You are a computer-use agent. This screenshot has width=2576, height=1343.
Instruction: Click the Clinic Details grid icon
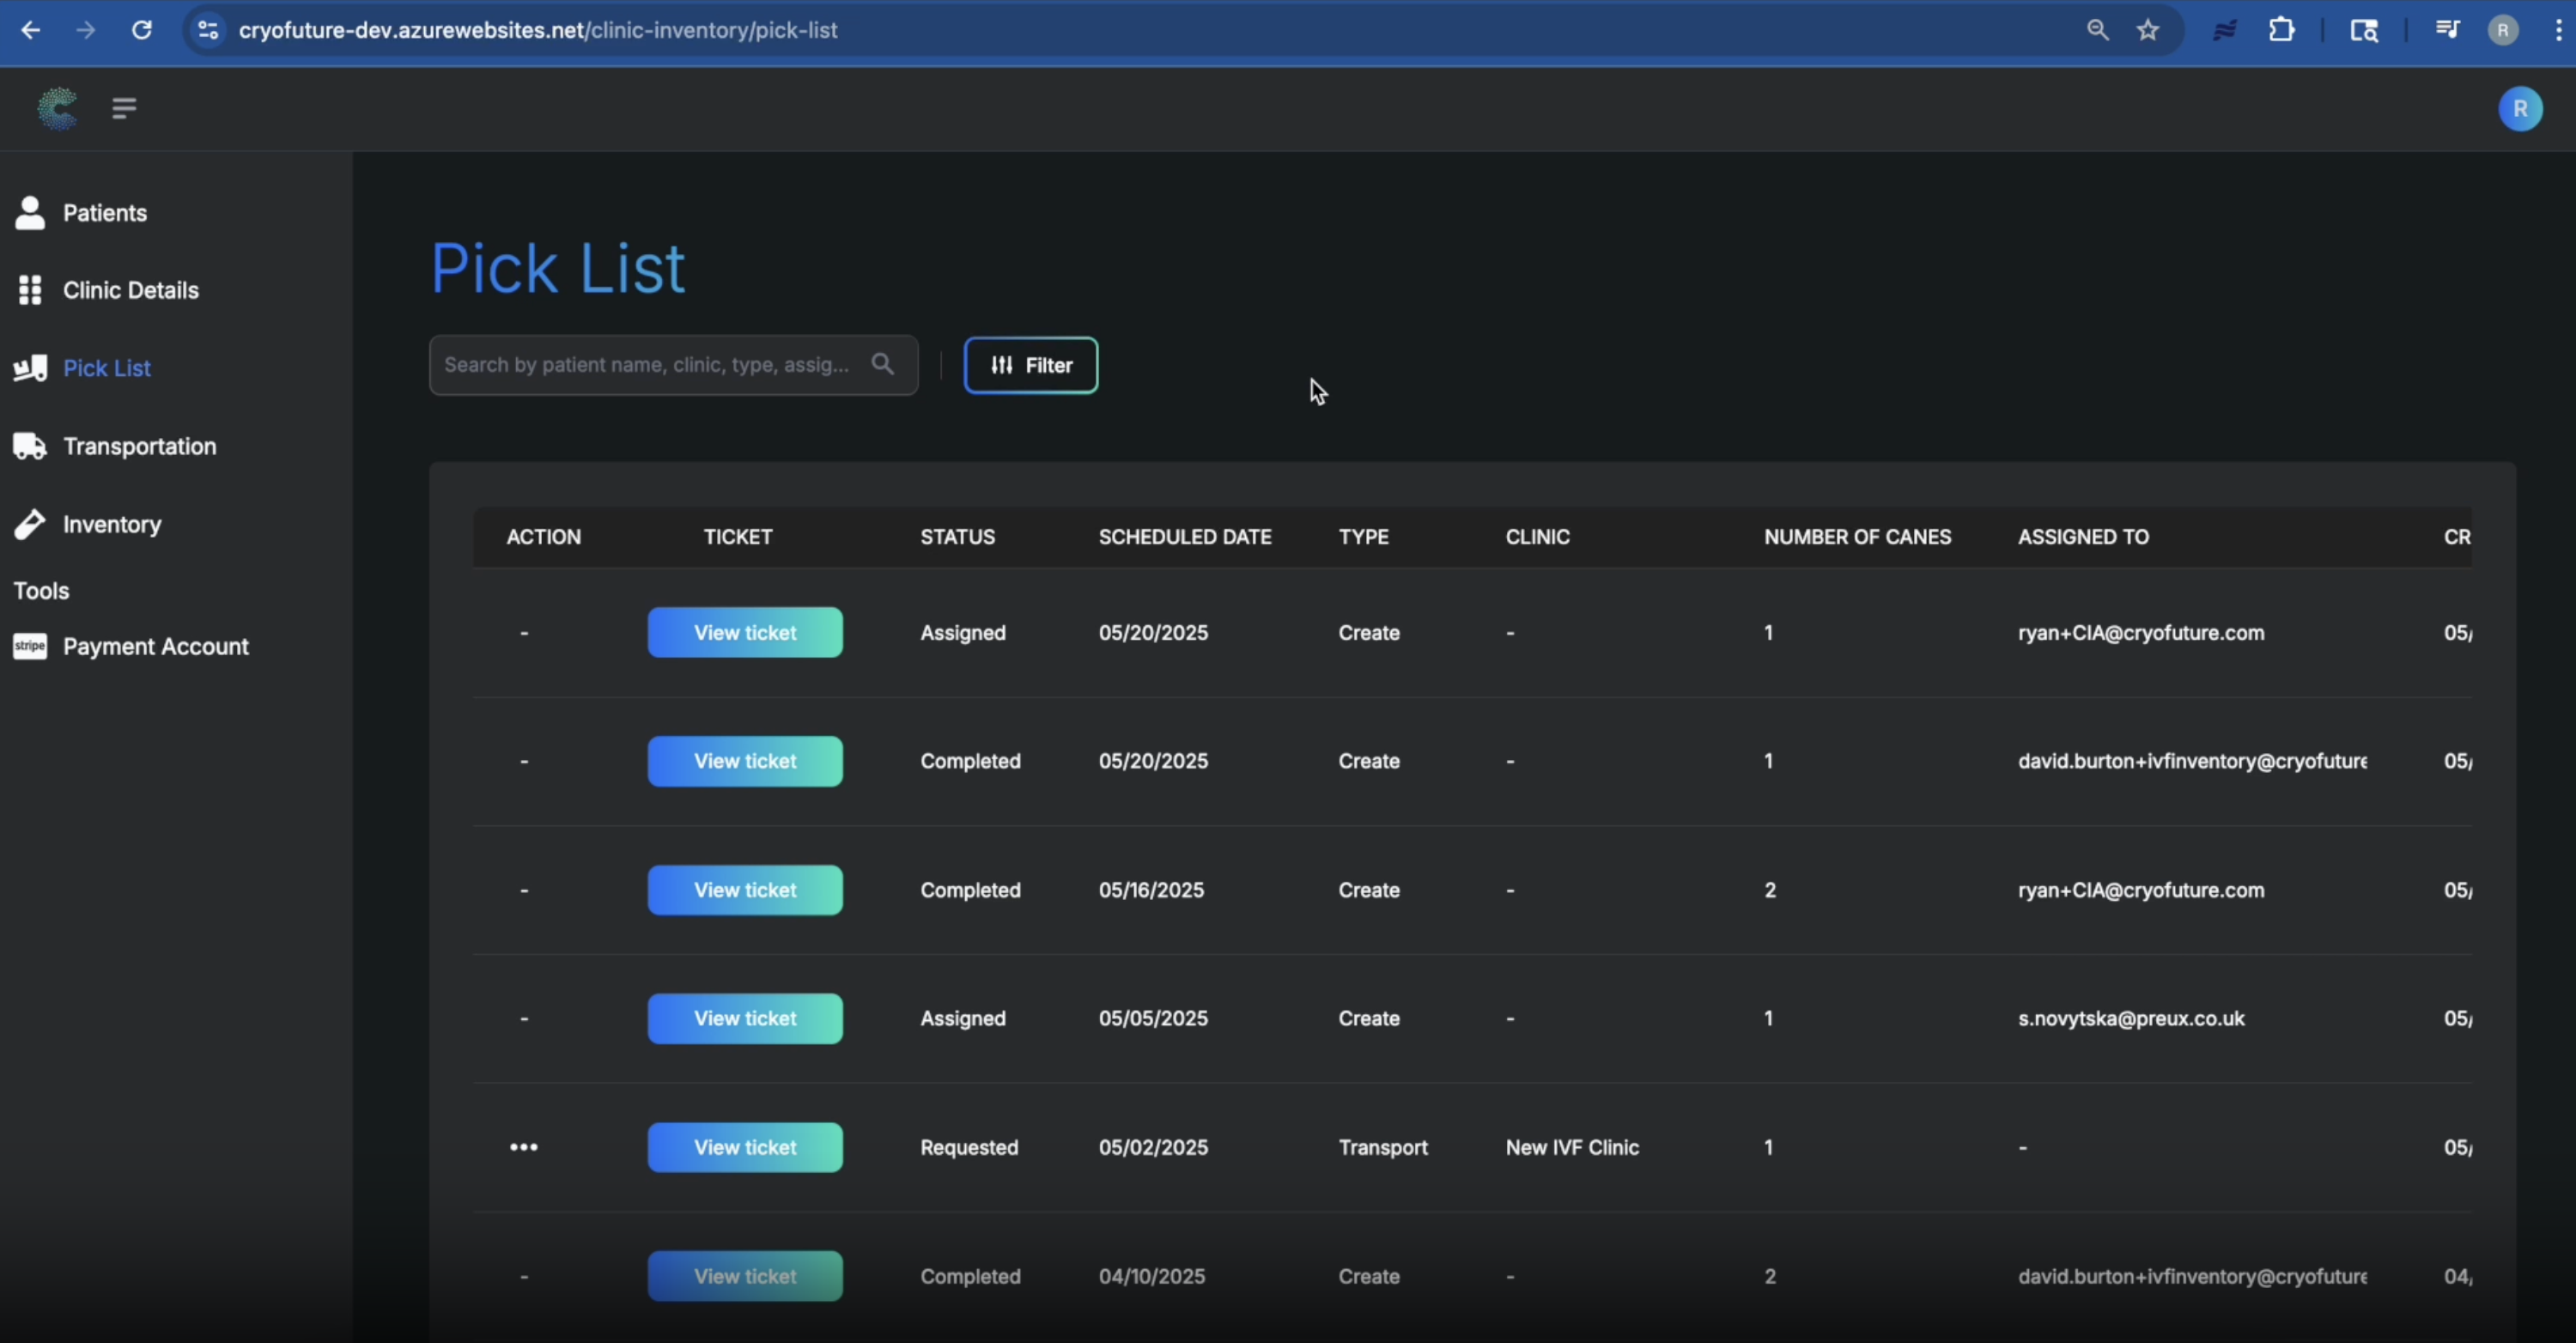pos(29,290)
